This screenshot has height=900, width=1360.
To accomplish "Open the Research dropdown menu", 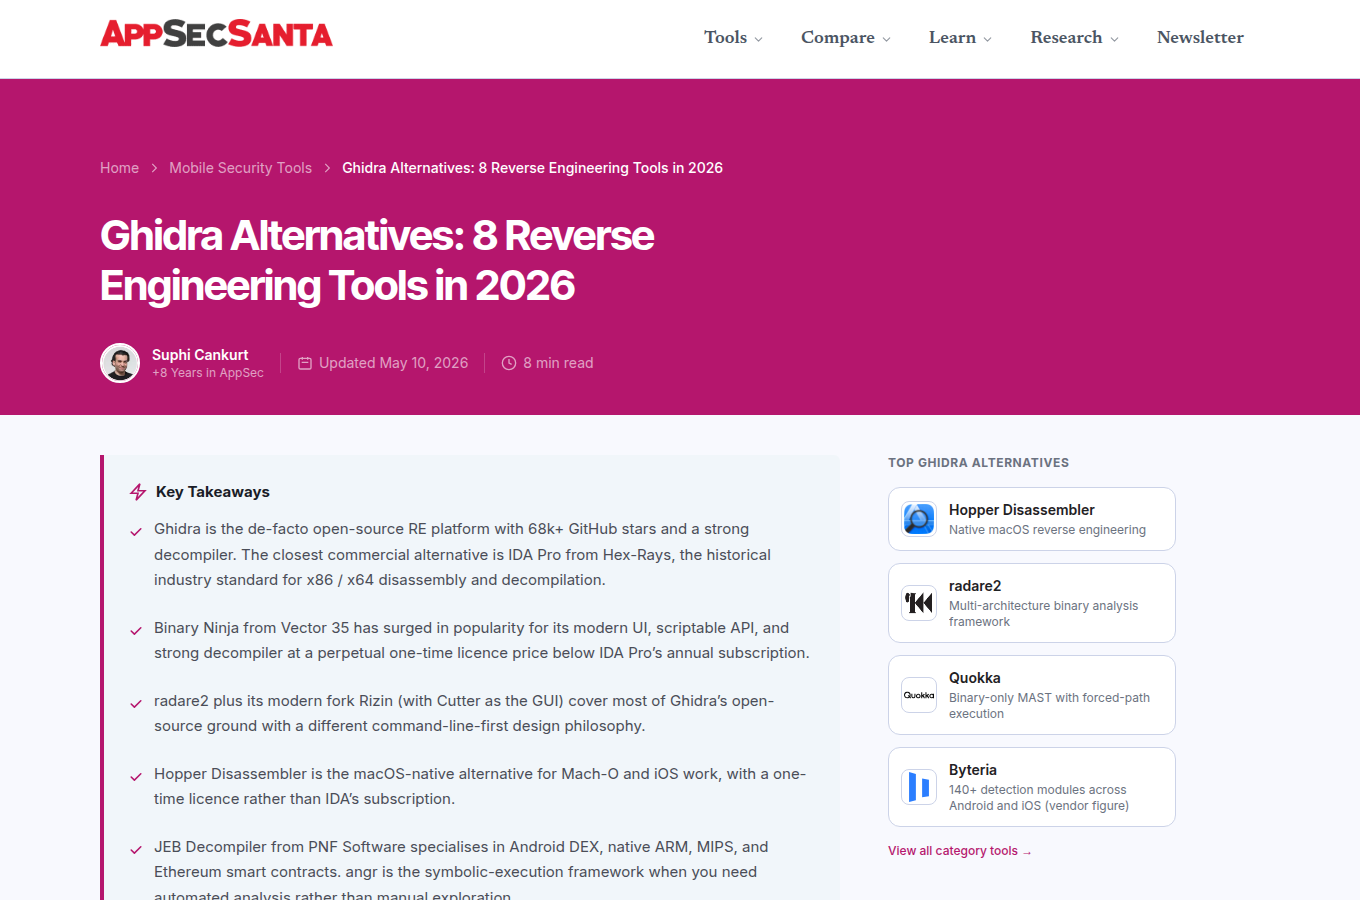I will click(x=1074, y=38).
